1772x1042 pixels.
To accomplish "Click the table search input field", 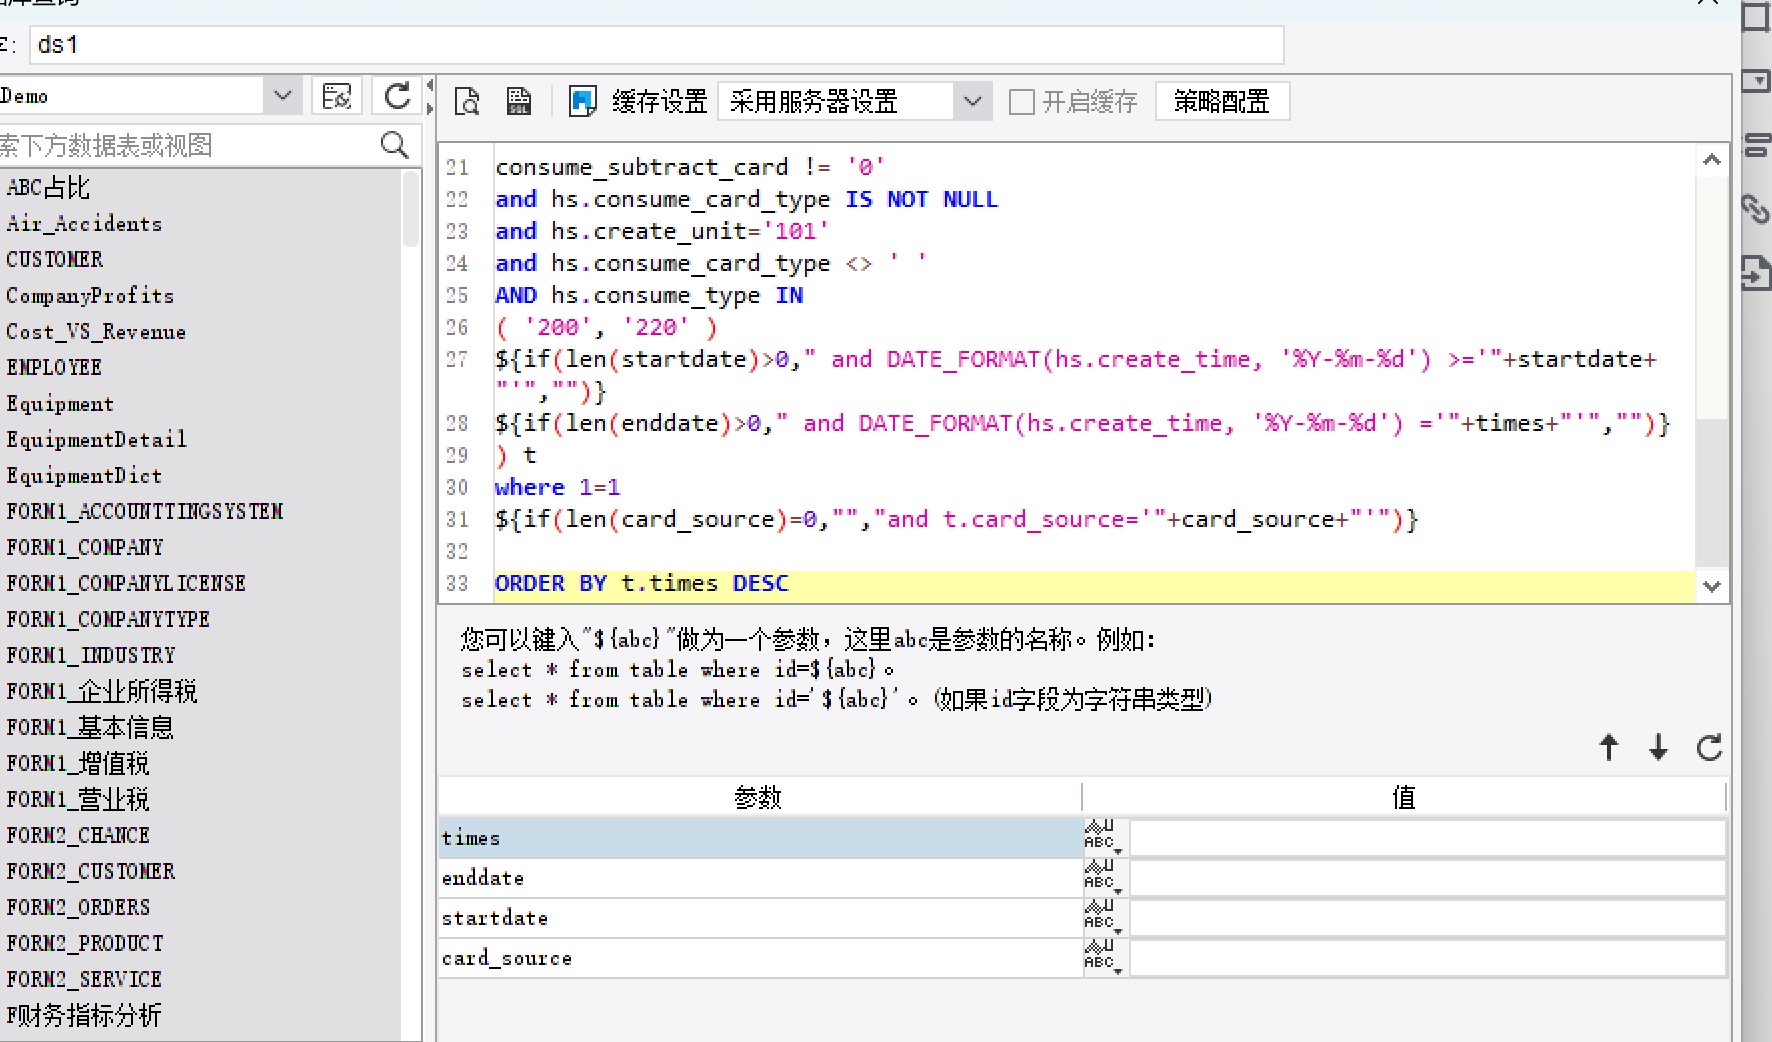I will click(x=188, y=145).
